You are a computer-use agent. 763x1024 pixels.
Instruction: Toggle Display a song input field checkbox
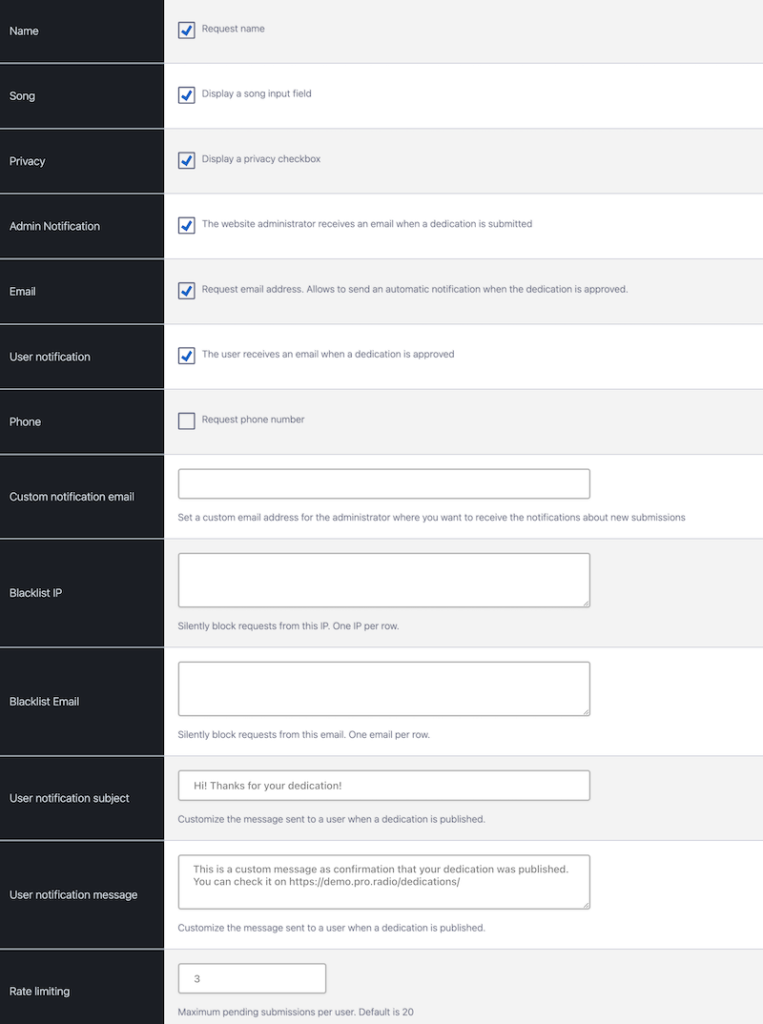coord(186,95)
